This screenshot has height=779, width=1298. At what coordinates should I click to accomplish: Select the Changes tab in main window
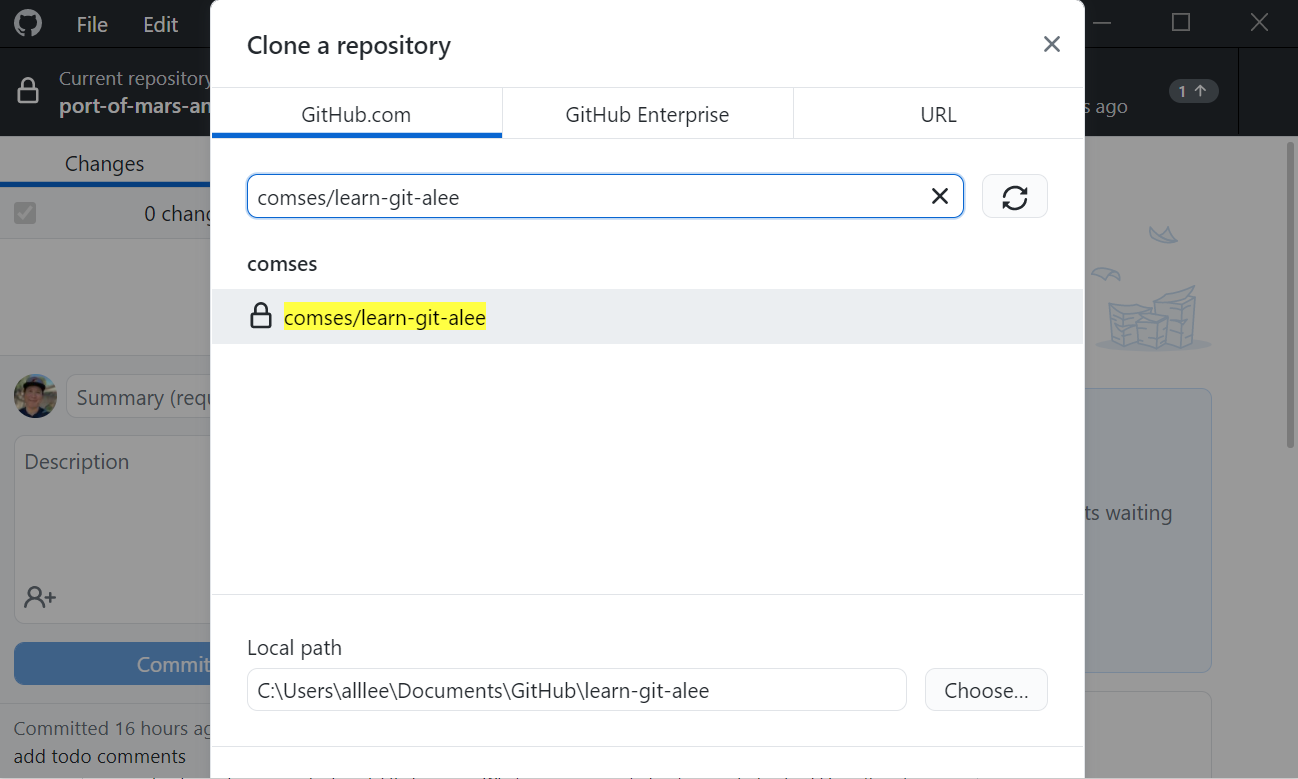[105, 163]
